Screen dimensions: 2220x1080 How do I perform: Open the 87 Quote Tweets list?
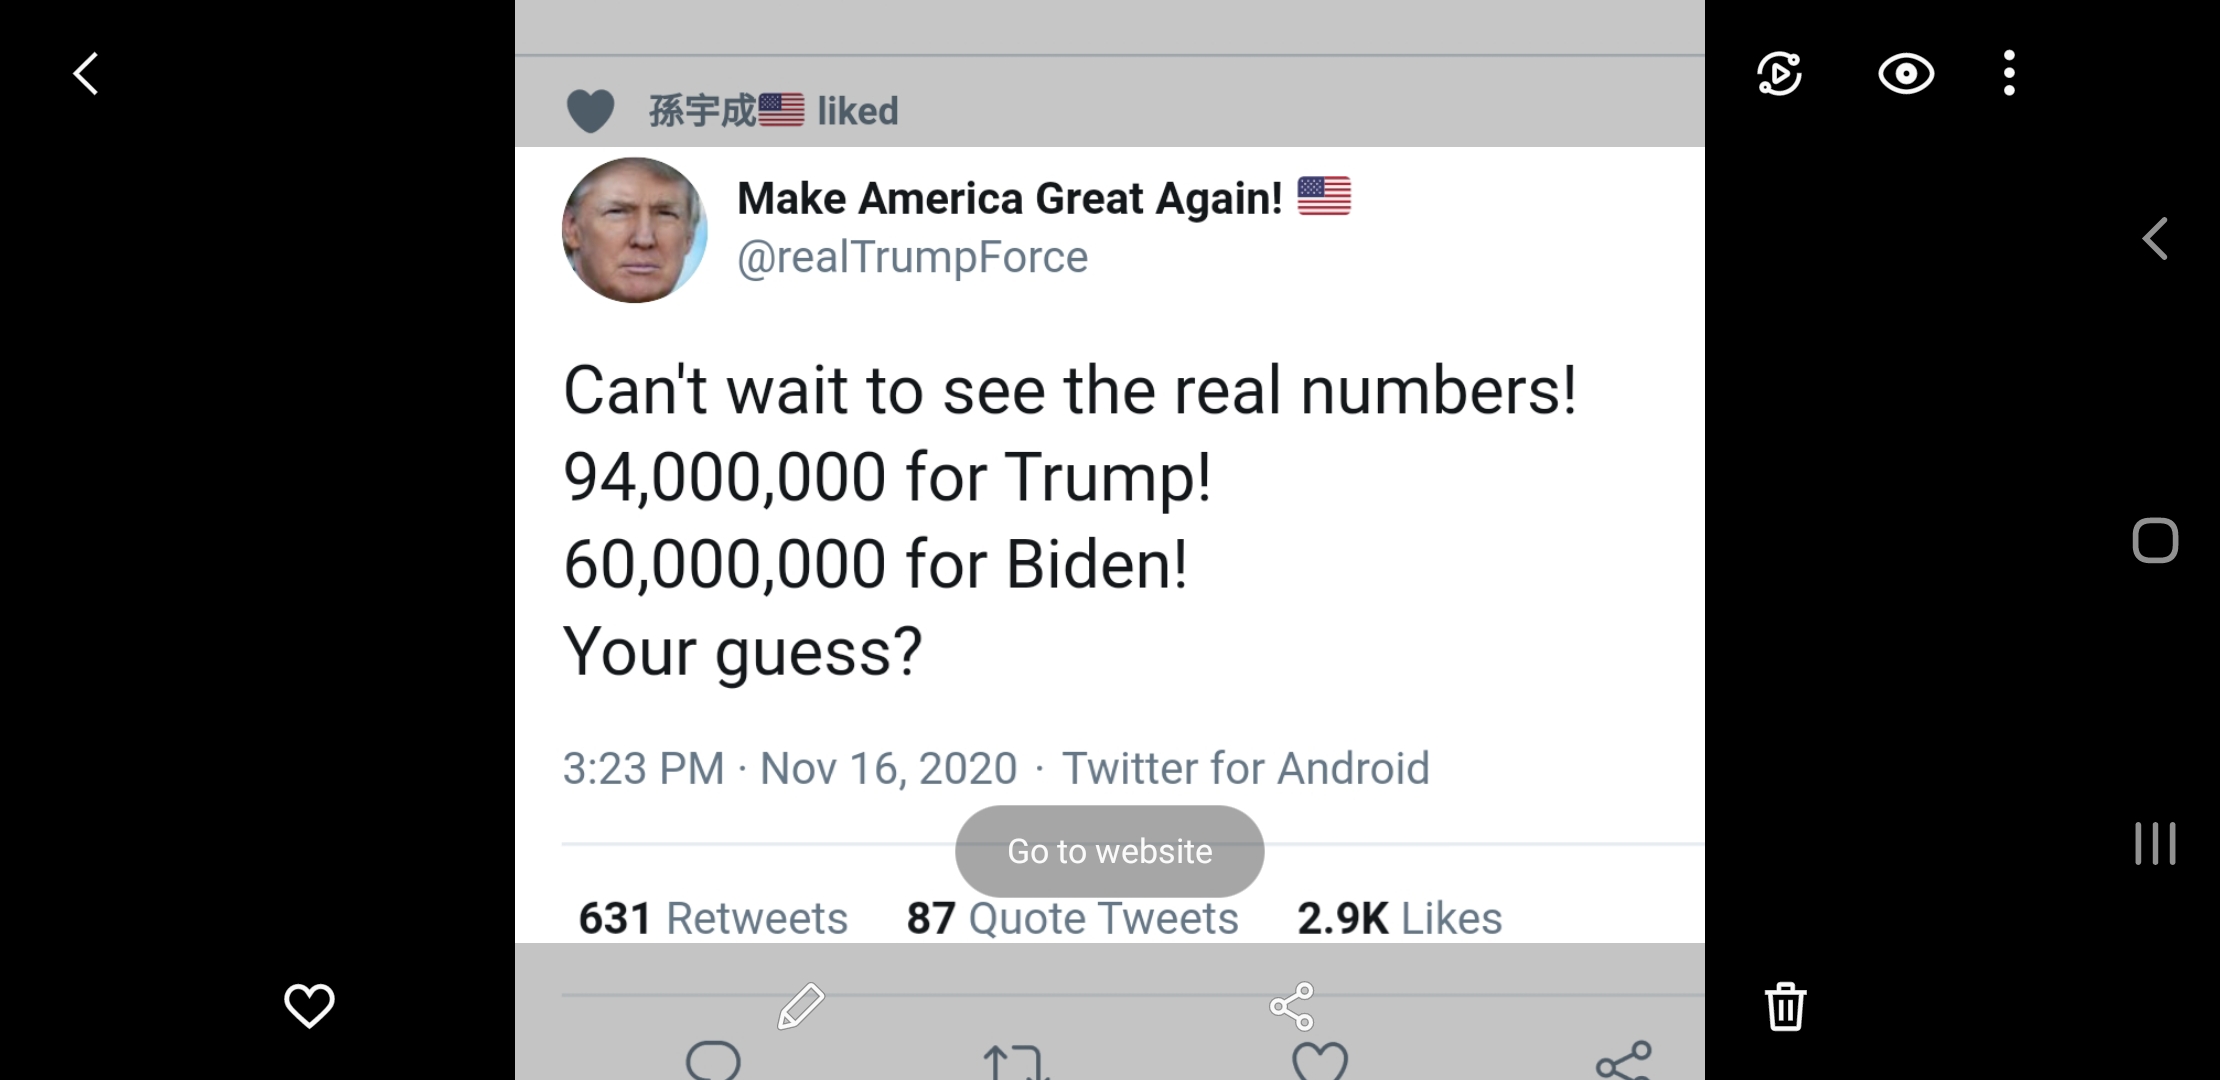tap(1072, 918)
